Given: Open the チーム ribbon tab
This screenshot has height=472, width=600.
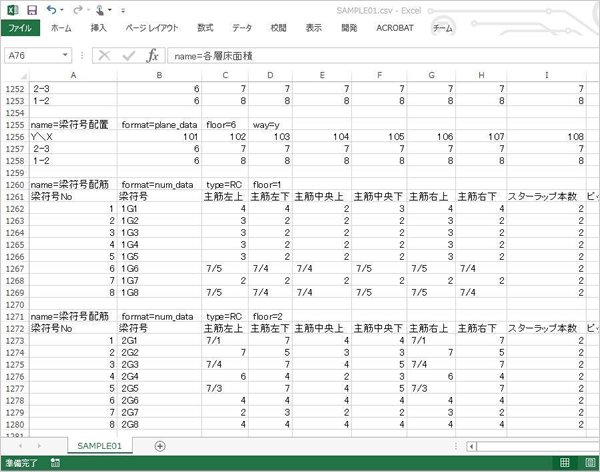Looking at the screenshot, I should pos(442,28).
